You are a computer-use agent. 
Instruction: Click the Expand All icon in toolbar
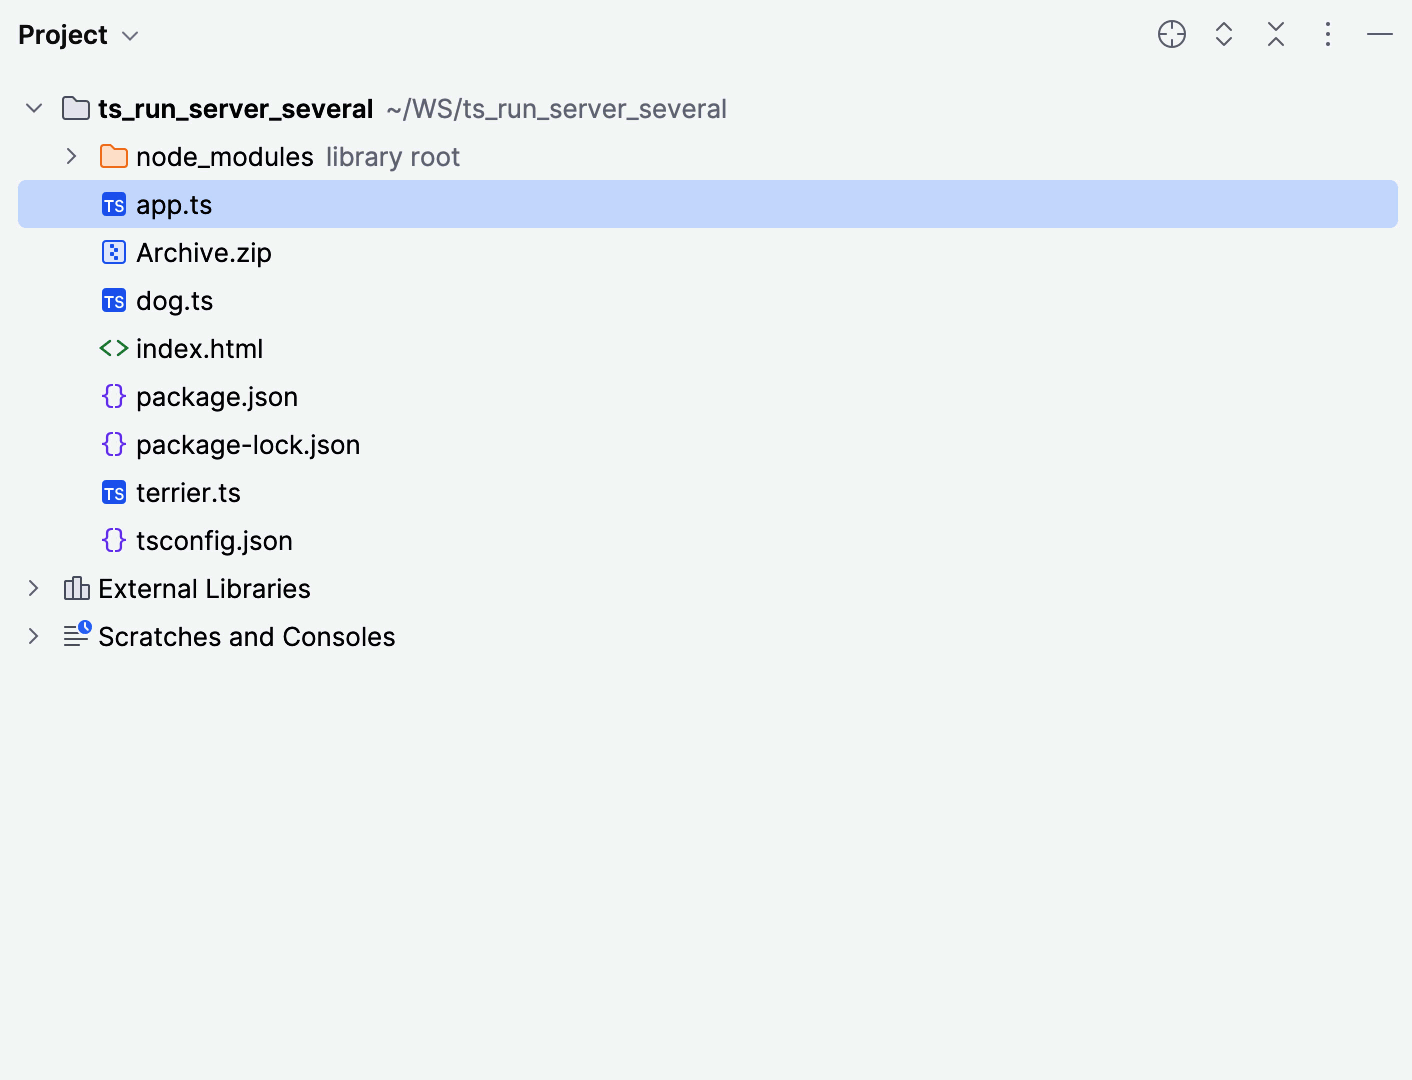pos(1223,34)
